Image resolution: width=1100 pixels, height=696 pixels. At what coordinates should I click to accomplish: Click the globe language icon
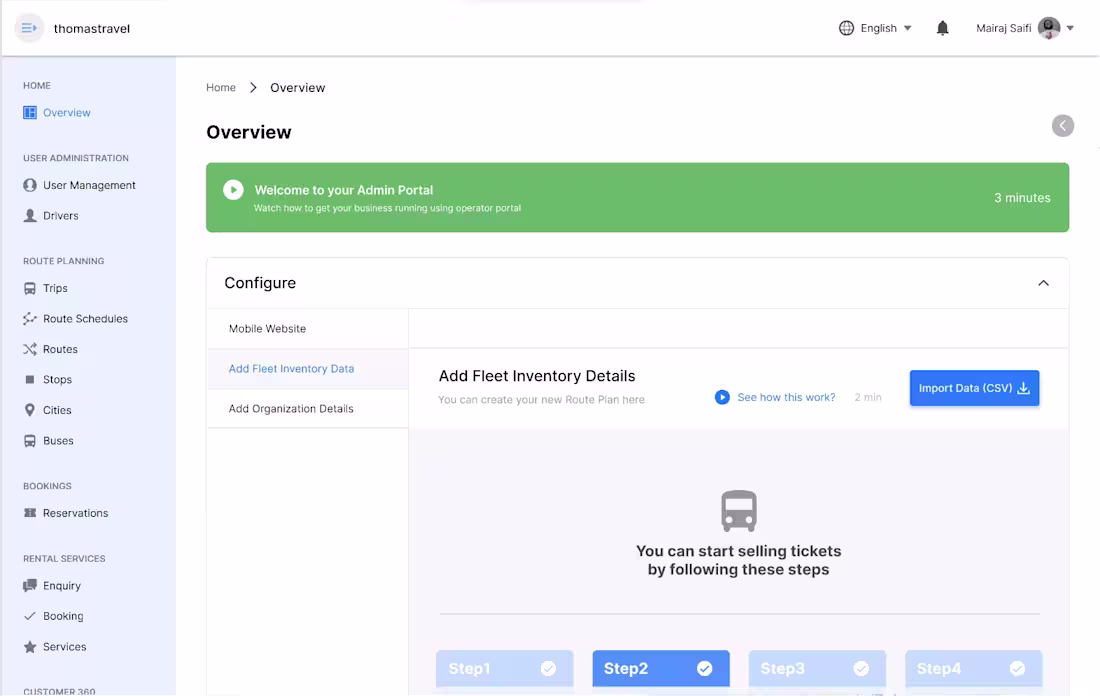tap(847, 28)
